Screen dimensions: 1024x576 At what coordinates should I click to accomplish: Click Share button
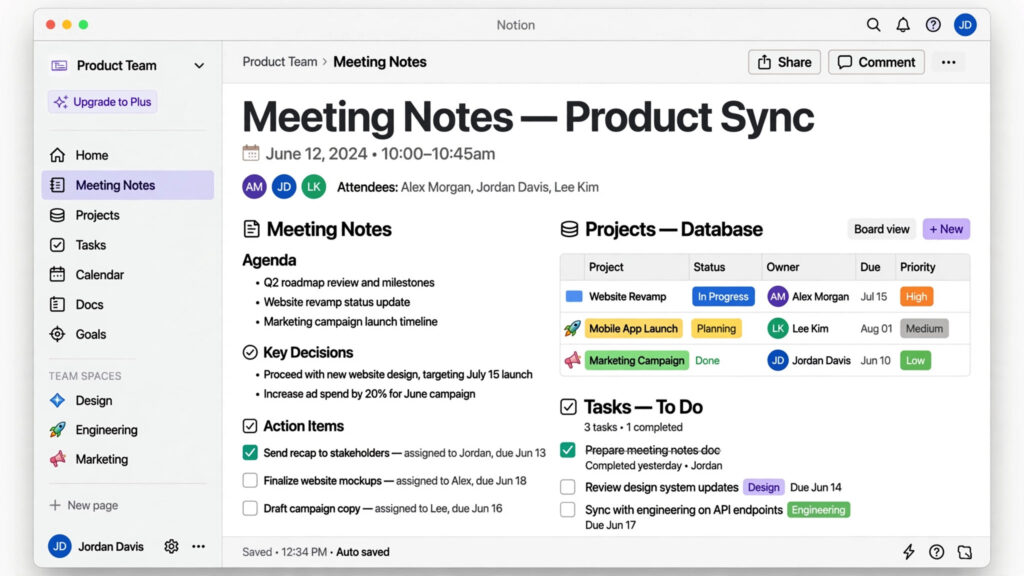pos(784,62)
